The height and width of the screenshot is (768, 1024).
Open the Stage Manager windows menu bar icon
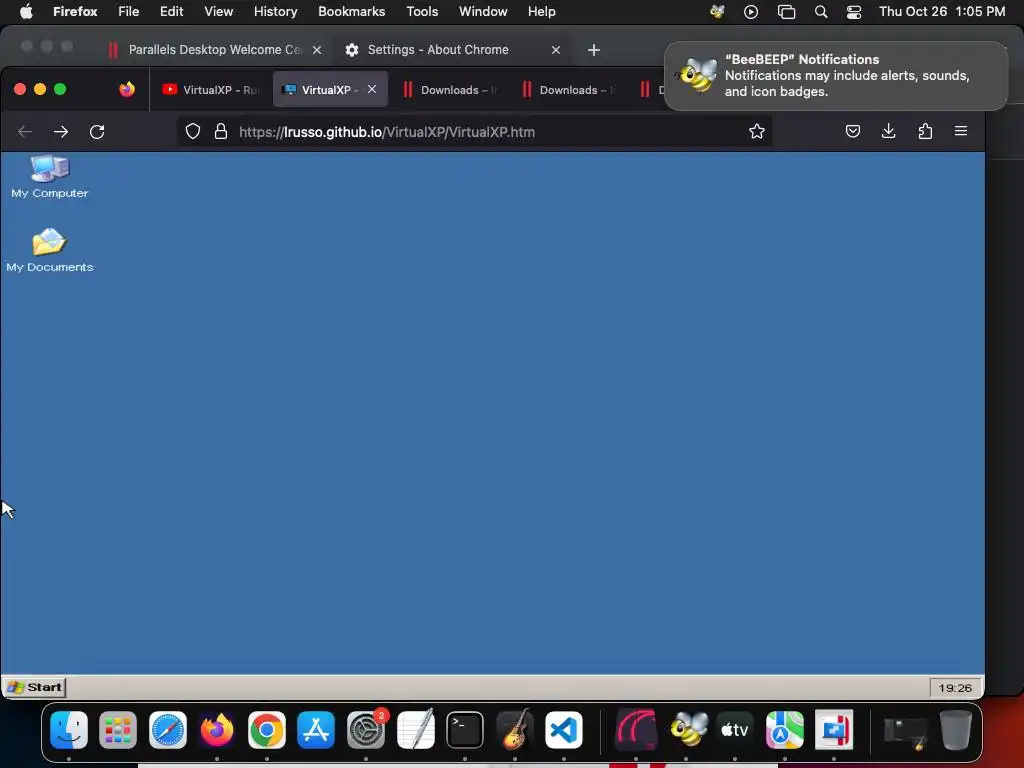[x=786, y=12]
